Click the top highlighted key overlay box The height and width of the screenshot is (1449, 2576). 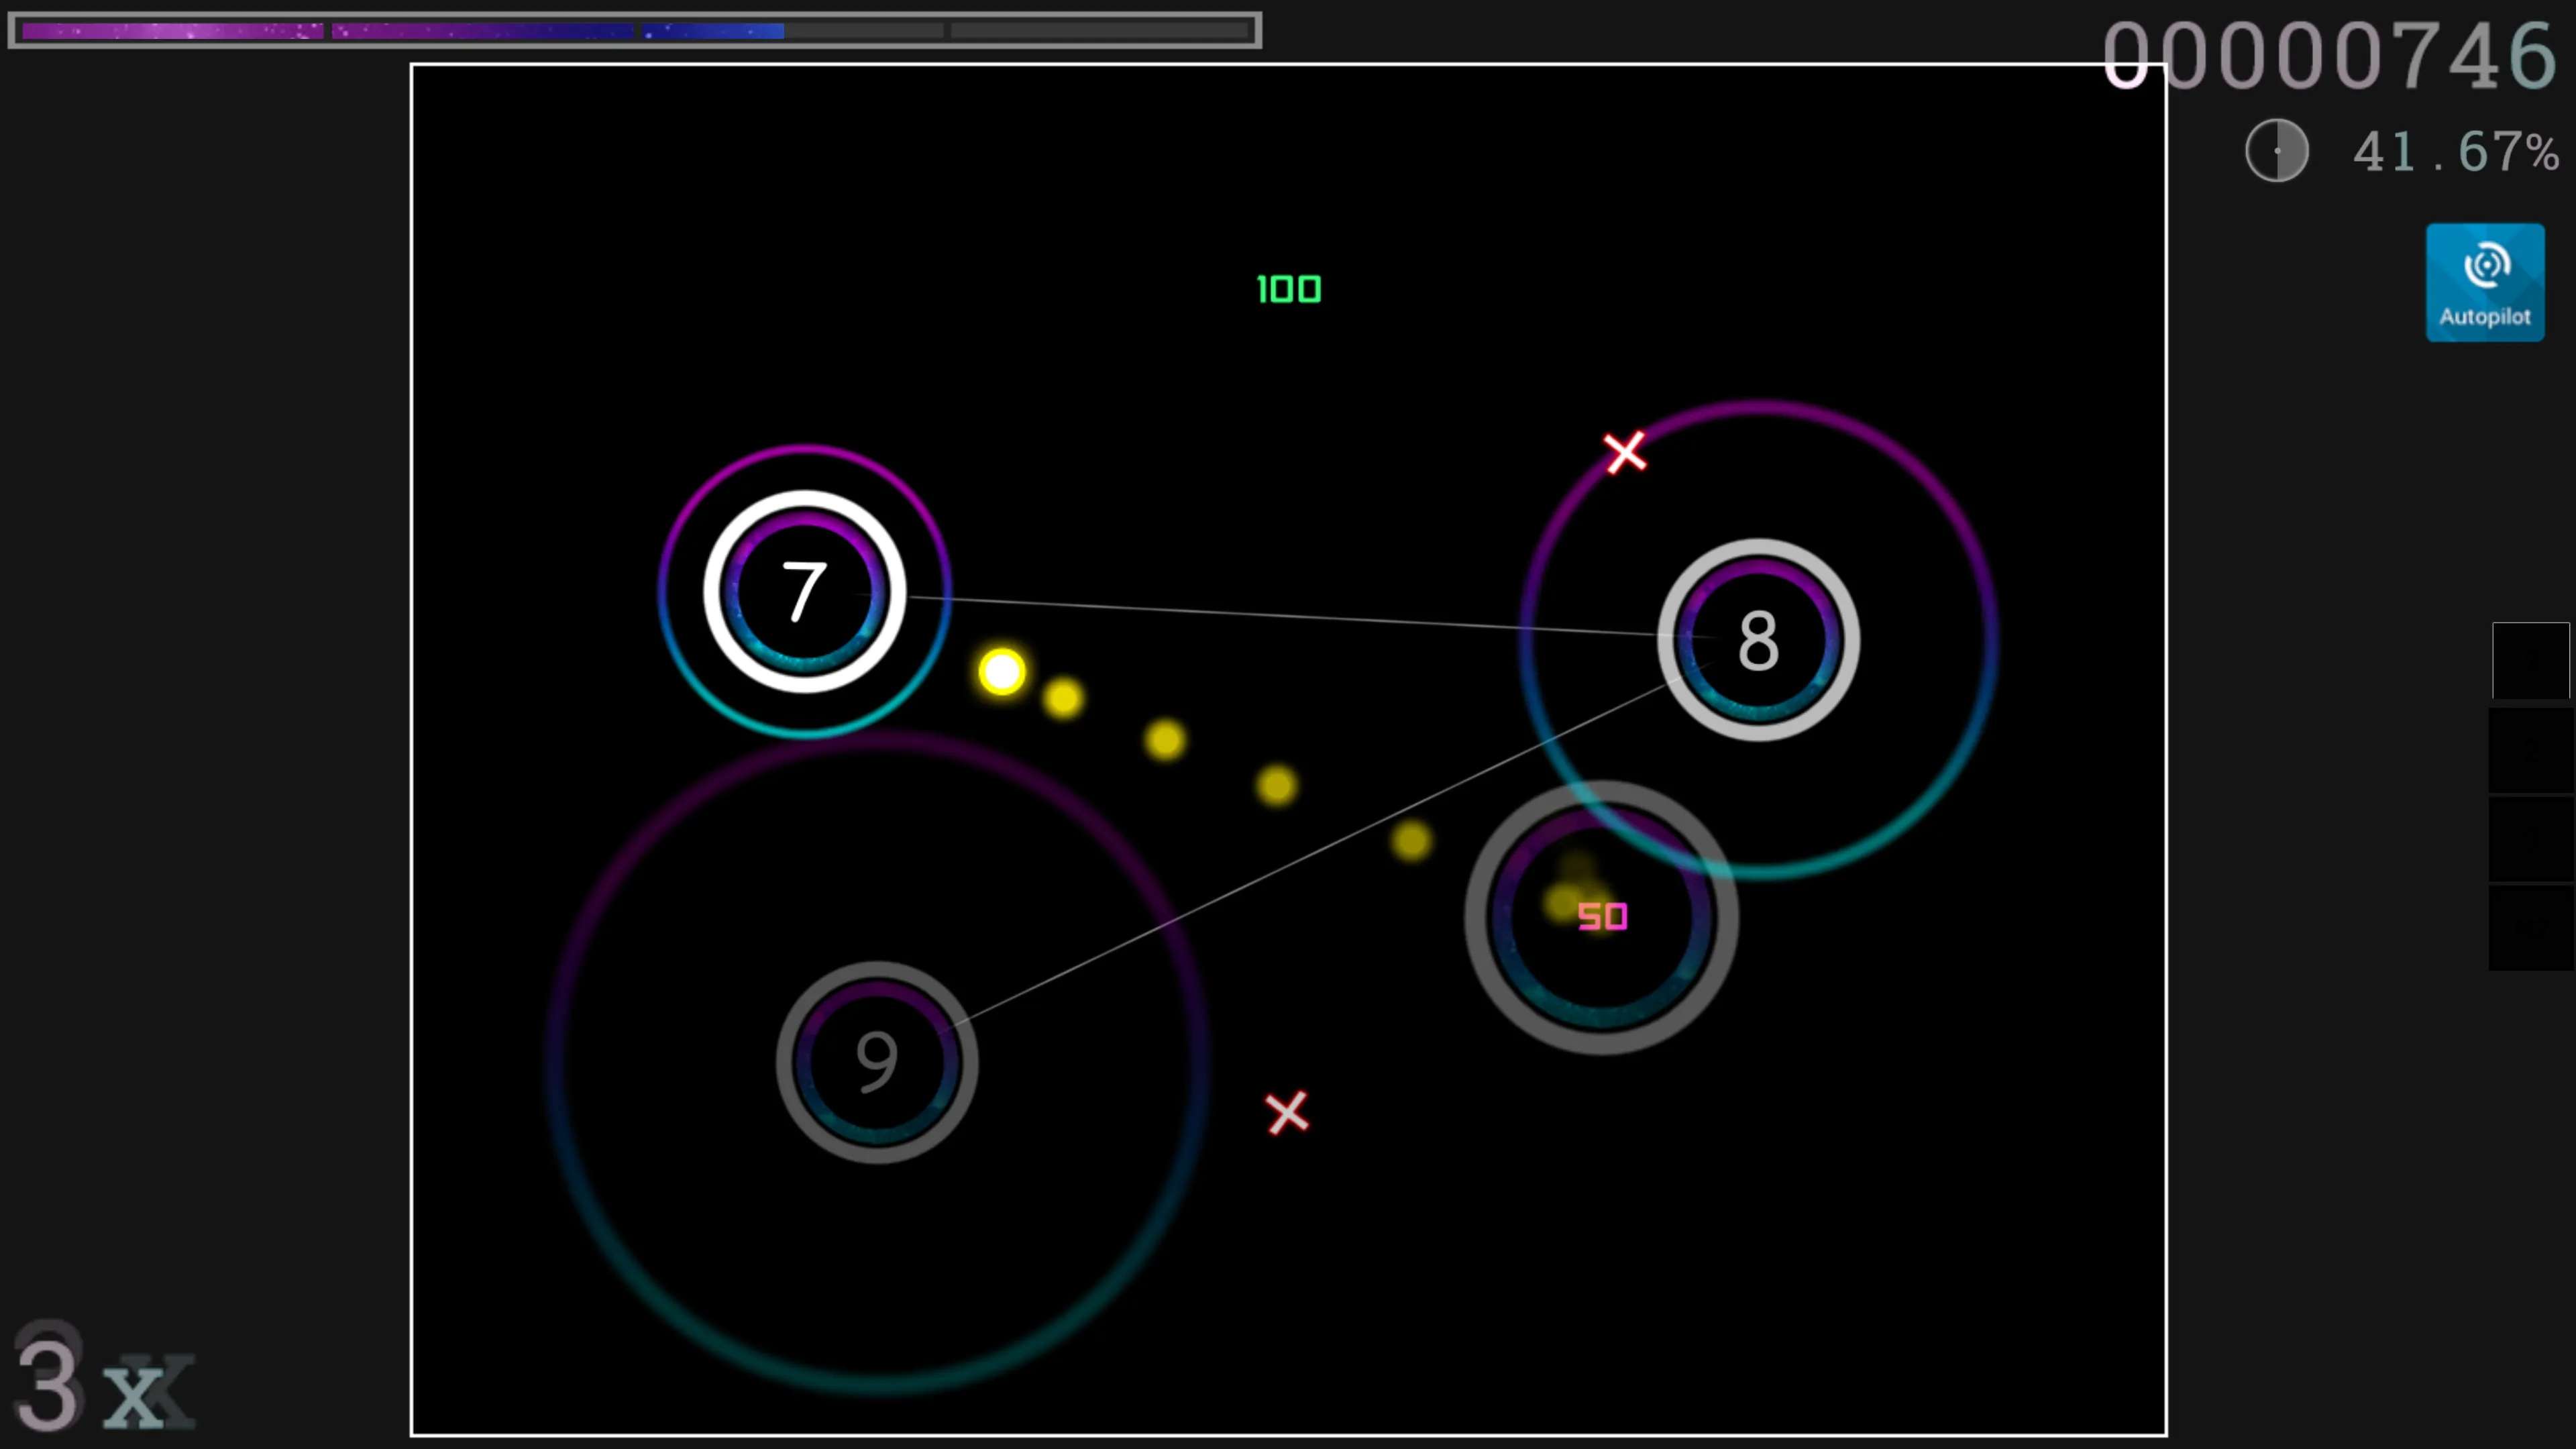(2530, 660)
